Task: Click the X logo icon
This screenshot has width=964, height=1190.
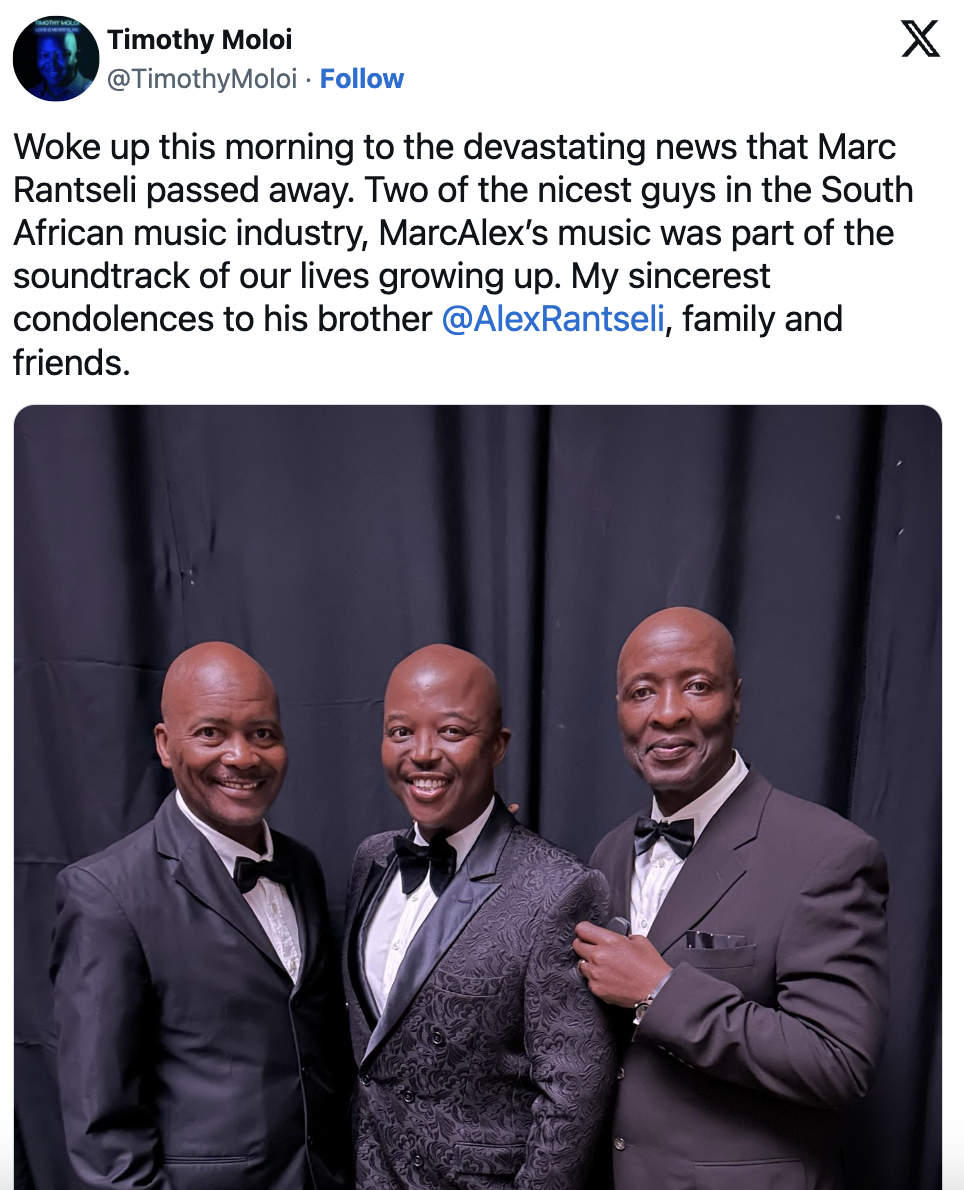Action: tap(921, 39)
